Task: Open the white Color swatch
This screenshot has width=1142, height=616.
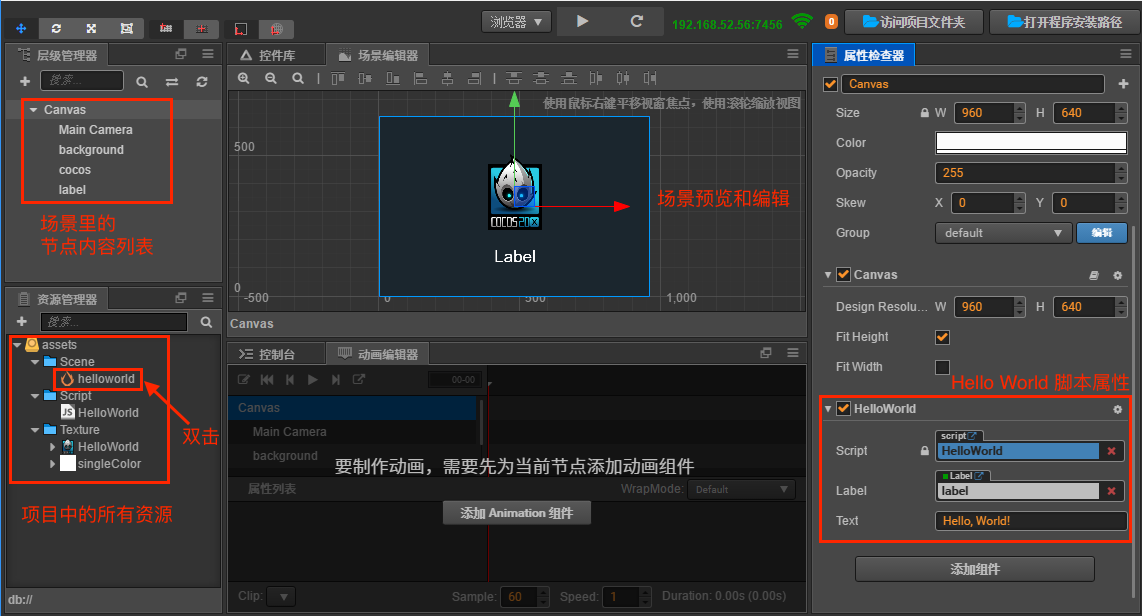Action: click(x=1031, y=143)
